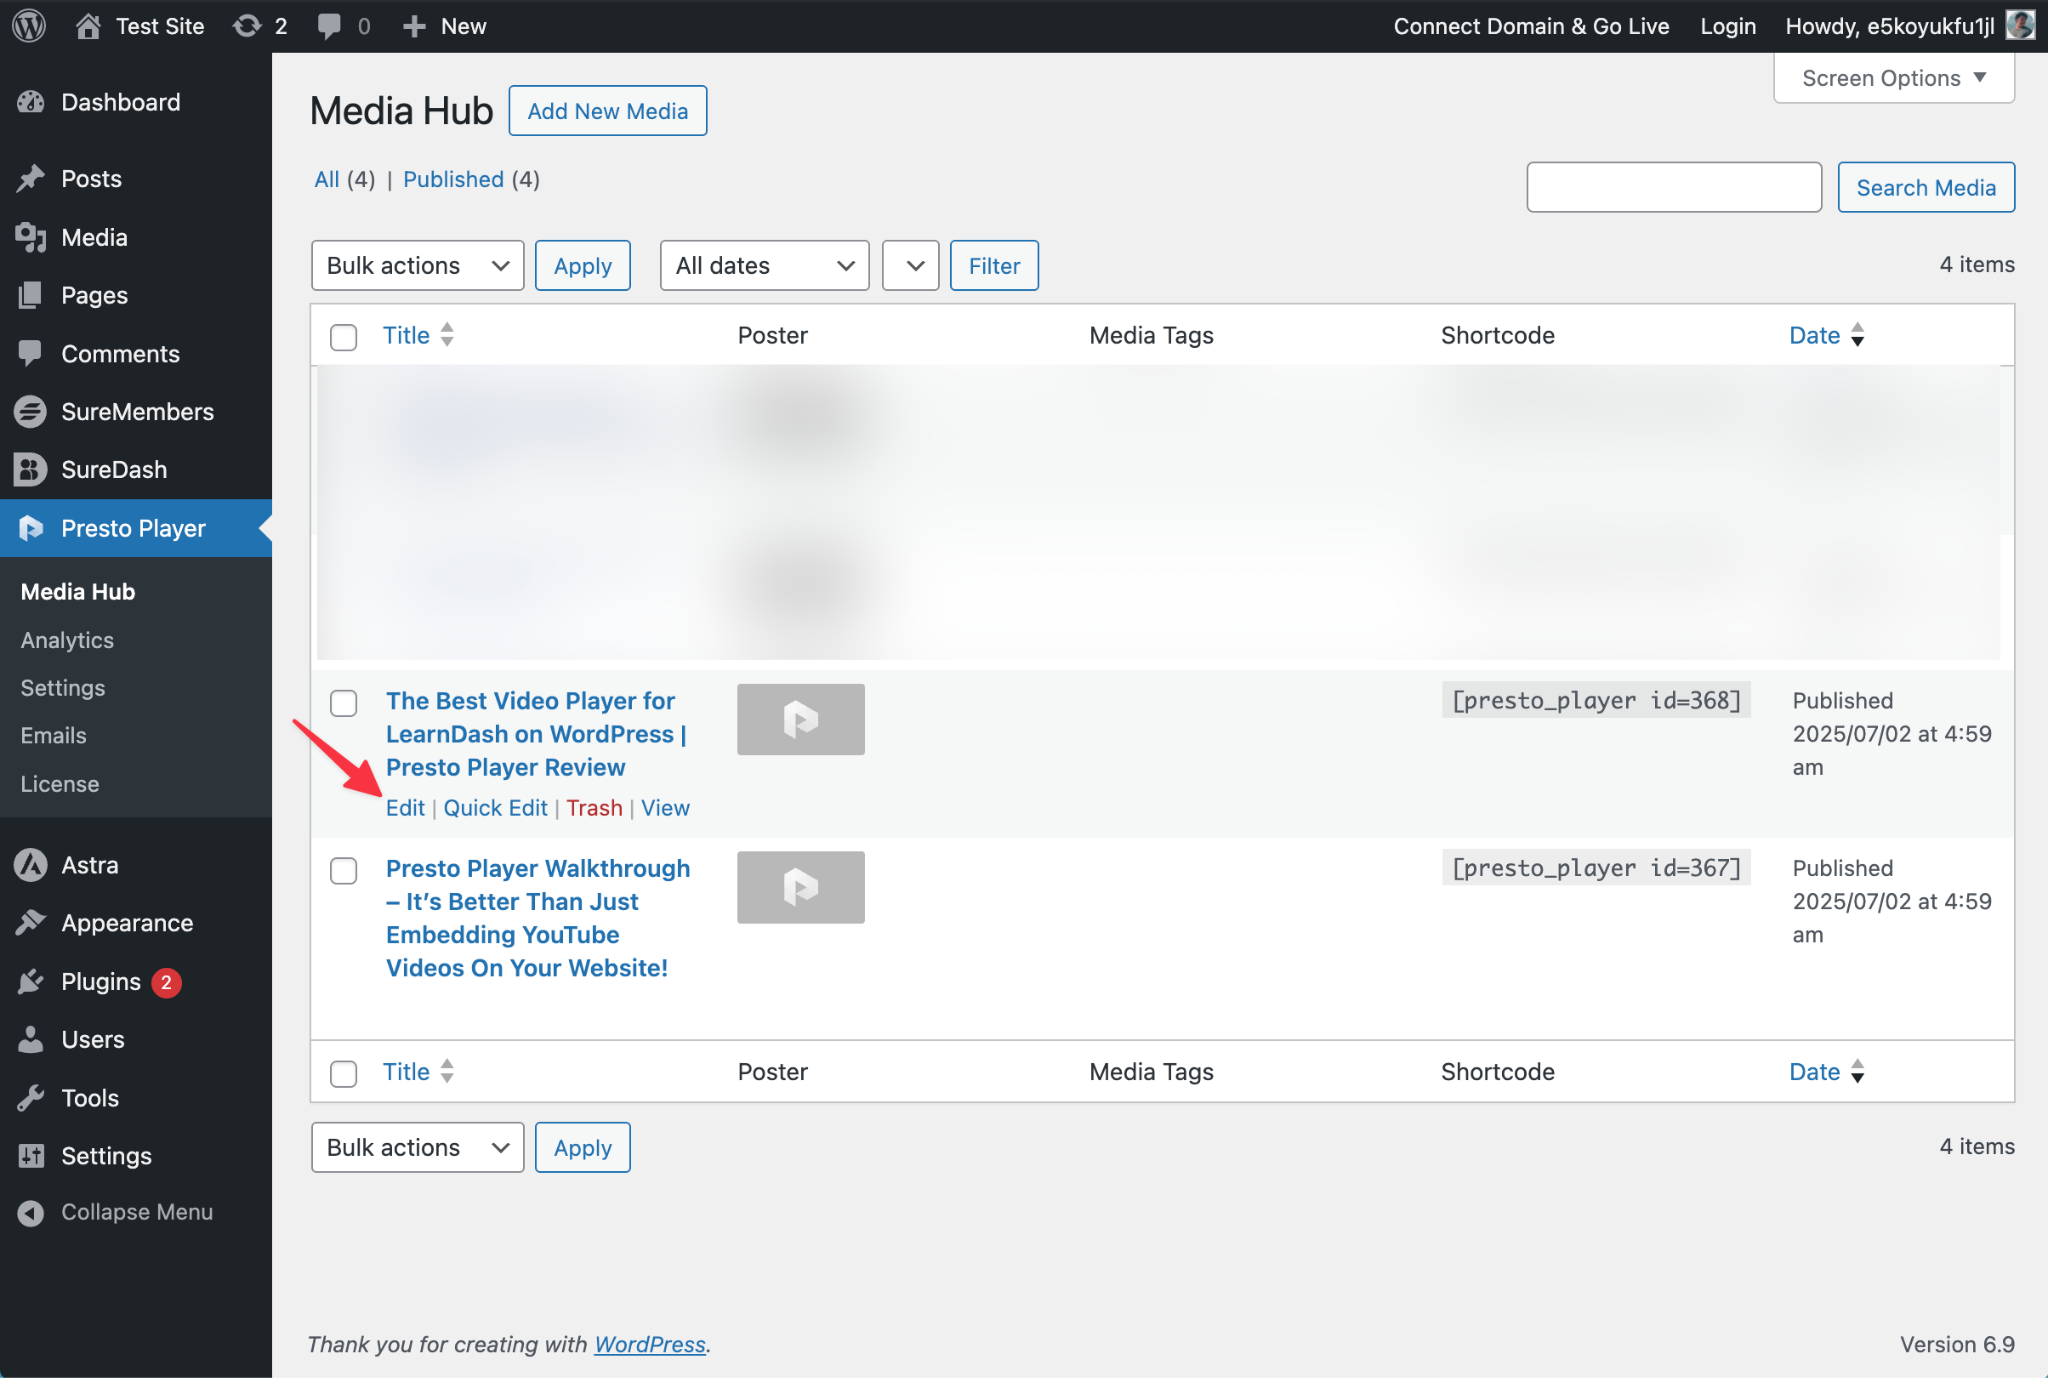Expand the All dates filter dropdown
The width and height of the screenshot is (2048, 1378).
pyautogui.click(x=764, y=265)
